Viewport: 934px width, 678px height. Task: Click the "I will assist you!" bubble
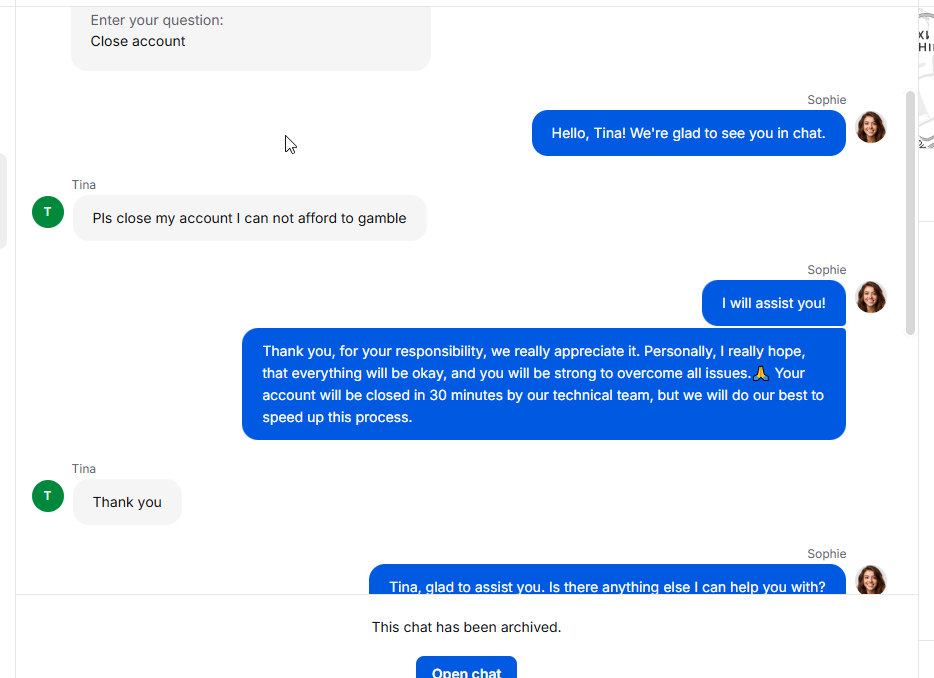(x=773, y=303)
